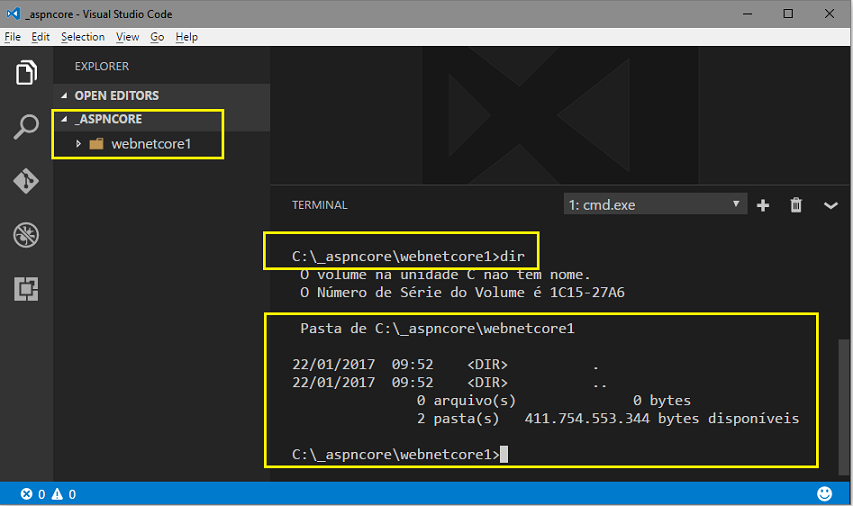Screen dimensions: 853x506
Task: Open the Source Control (Git) view
Action: 26,181
